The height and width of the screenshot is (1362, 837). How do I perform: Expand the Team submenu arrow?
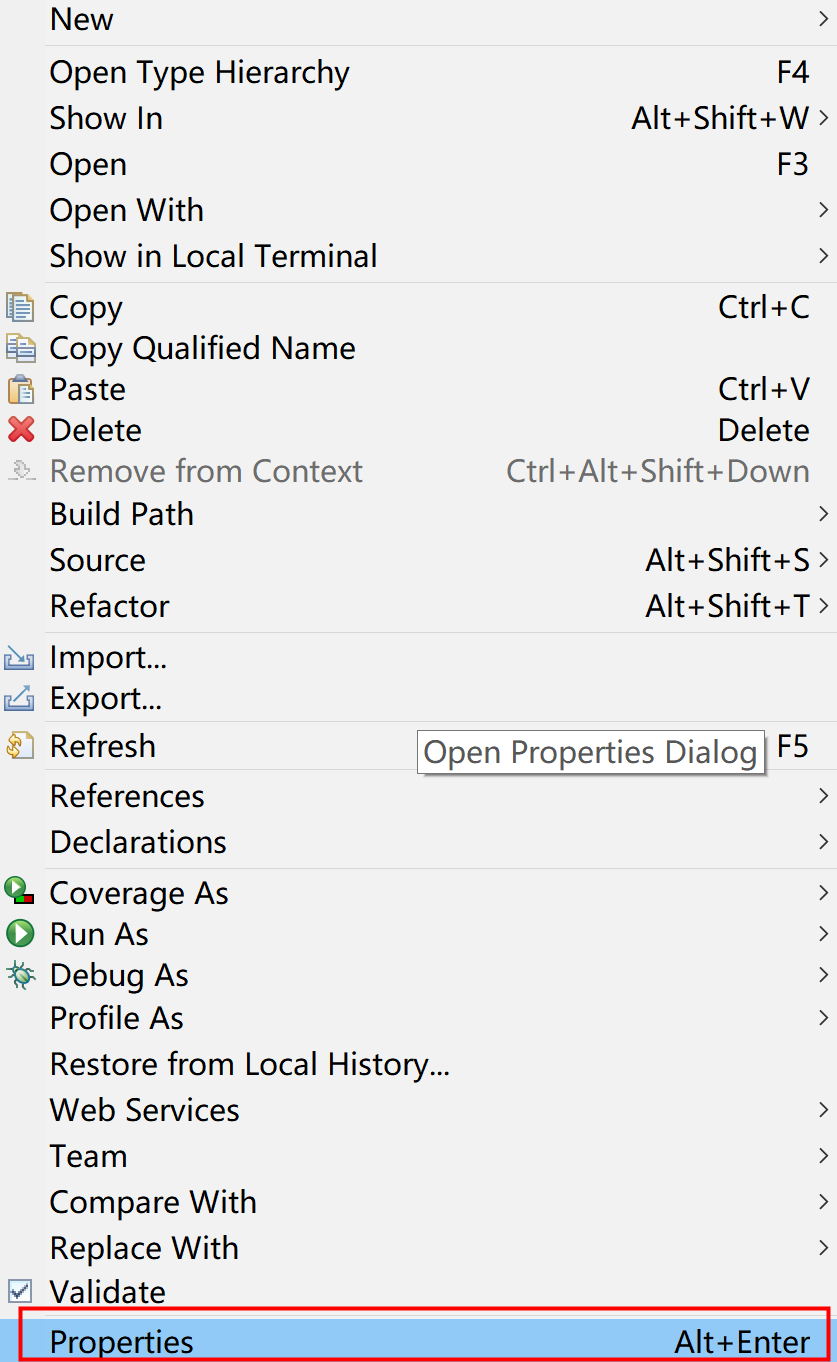(x=824, y=1156)
